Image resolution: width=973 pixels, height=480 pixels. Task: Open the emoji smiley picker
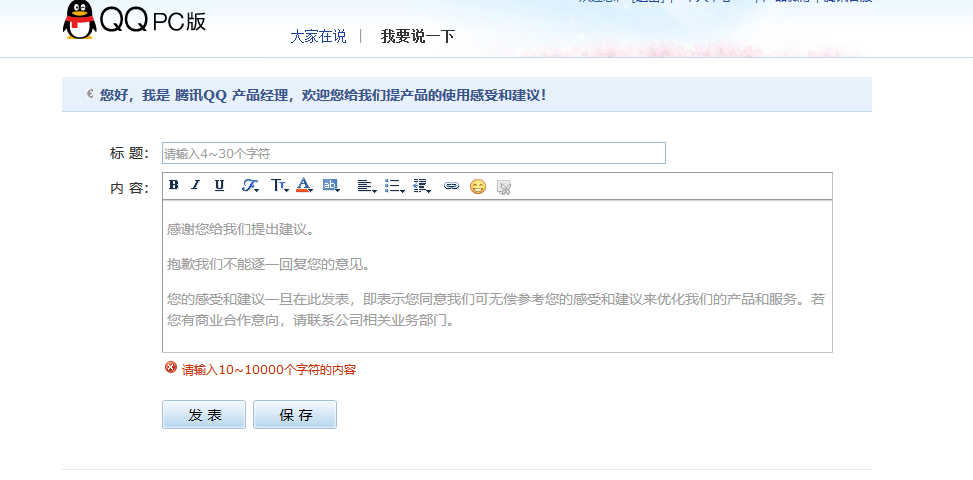coord(478,186)
